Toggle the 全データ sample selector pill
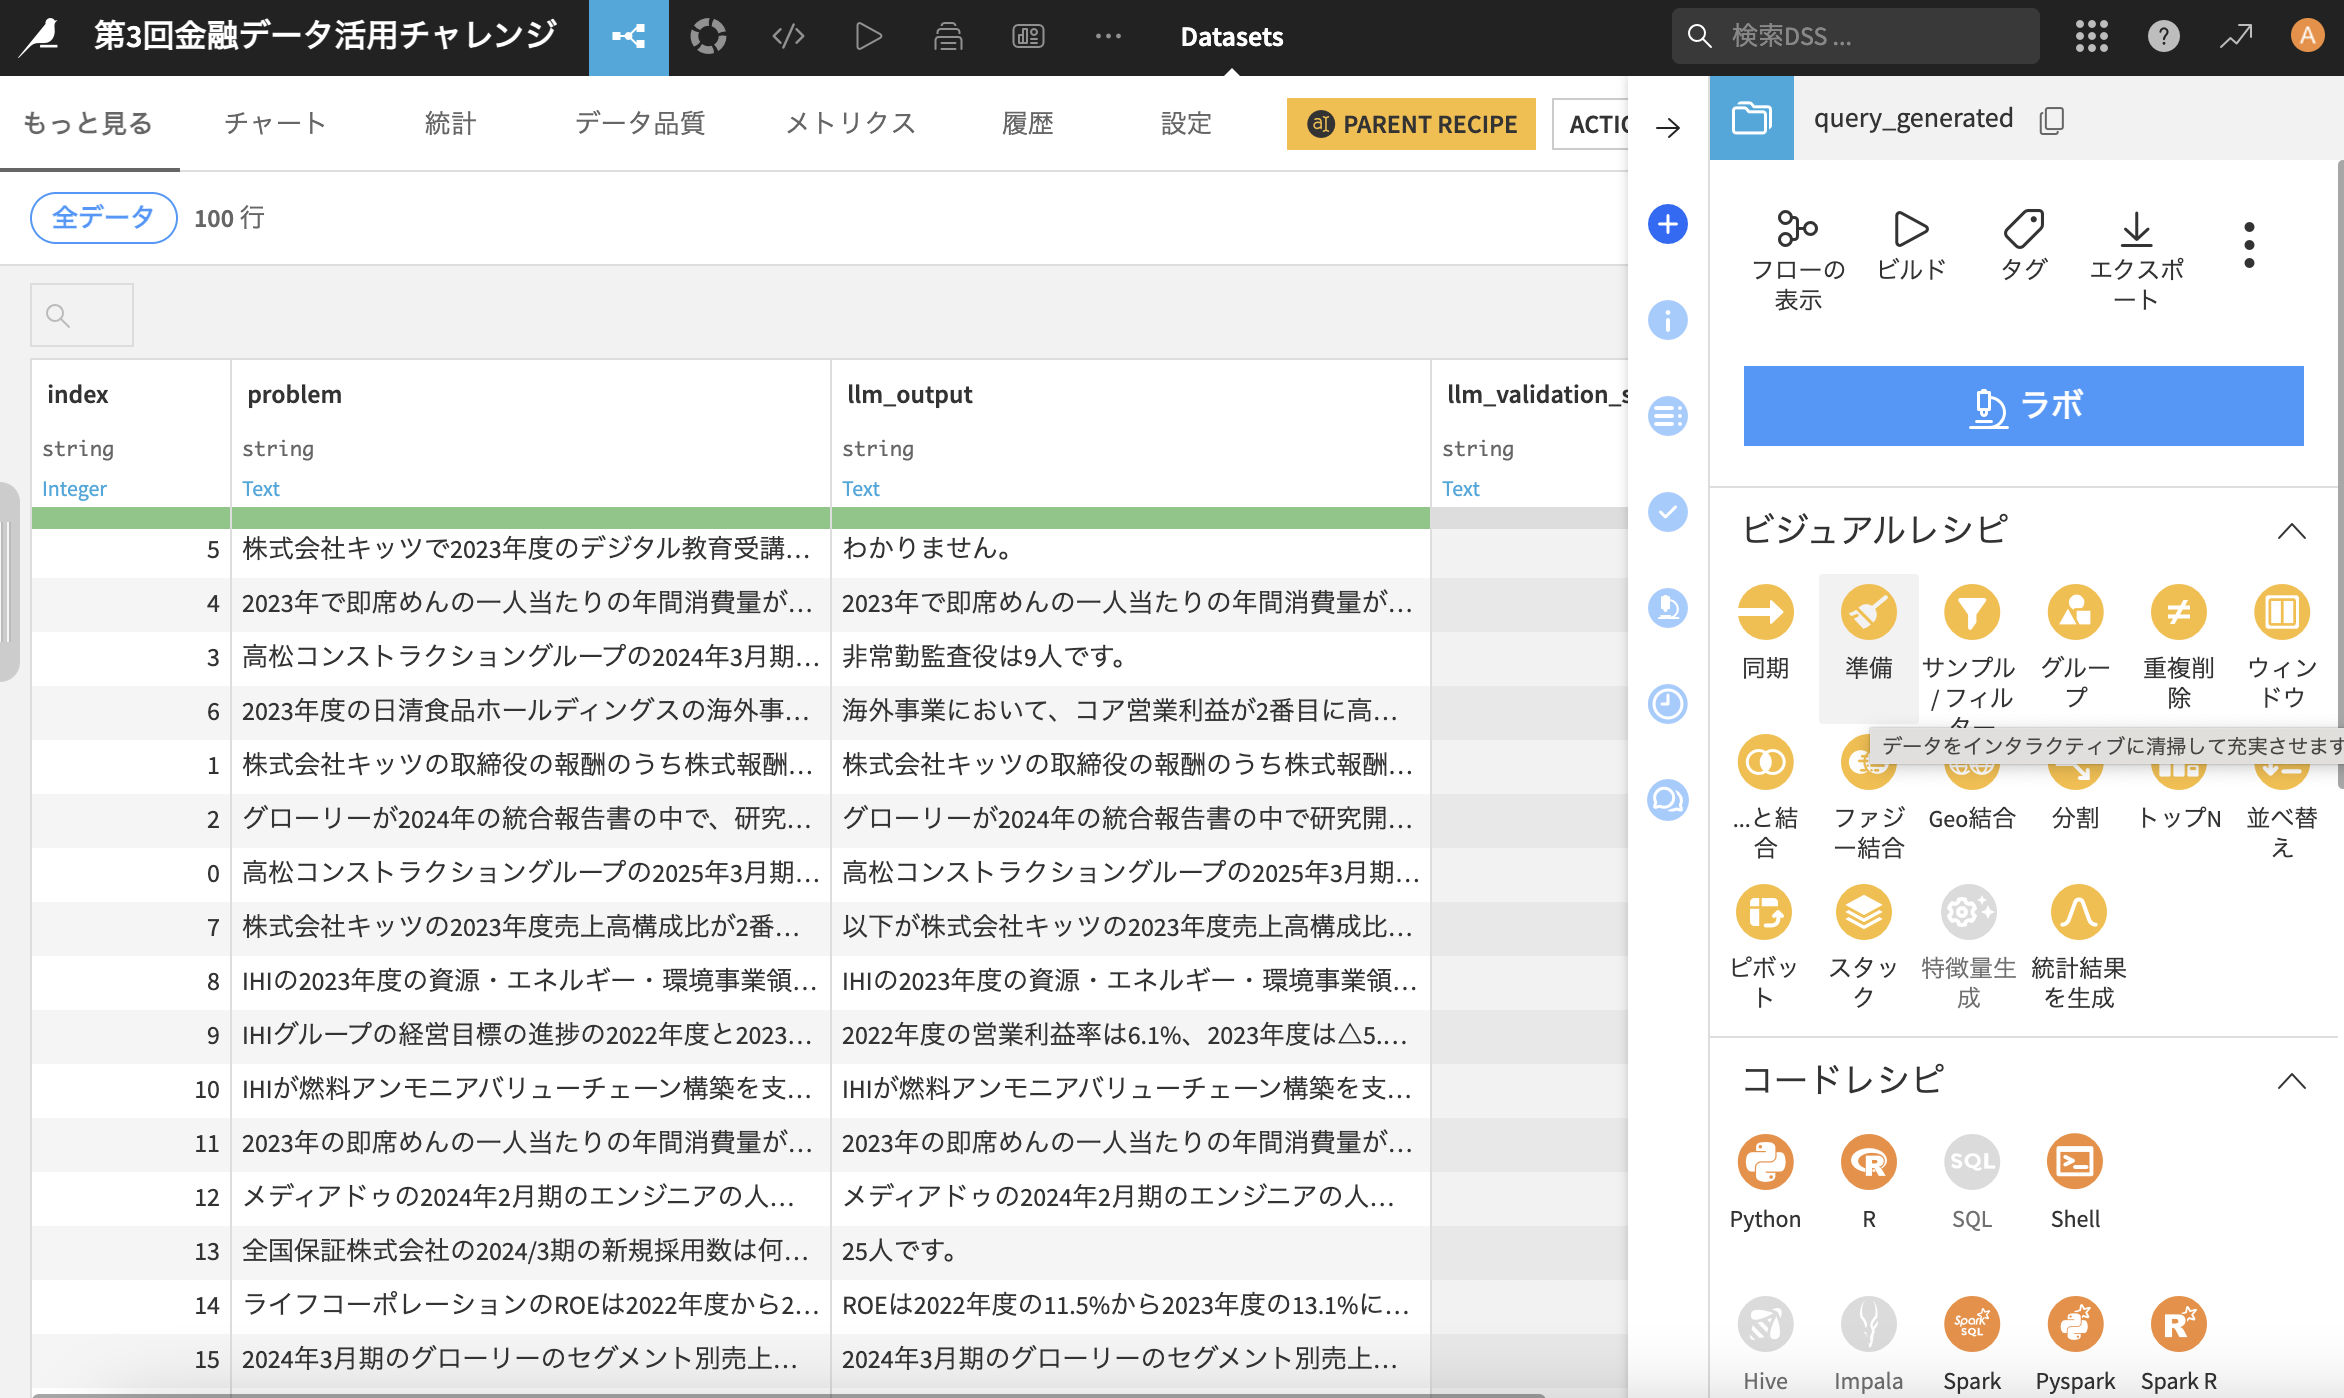The width and height of the screenshot is (2344, 1398). coord(103,217)
